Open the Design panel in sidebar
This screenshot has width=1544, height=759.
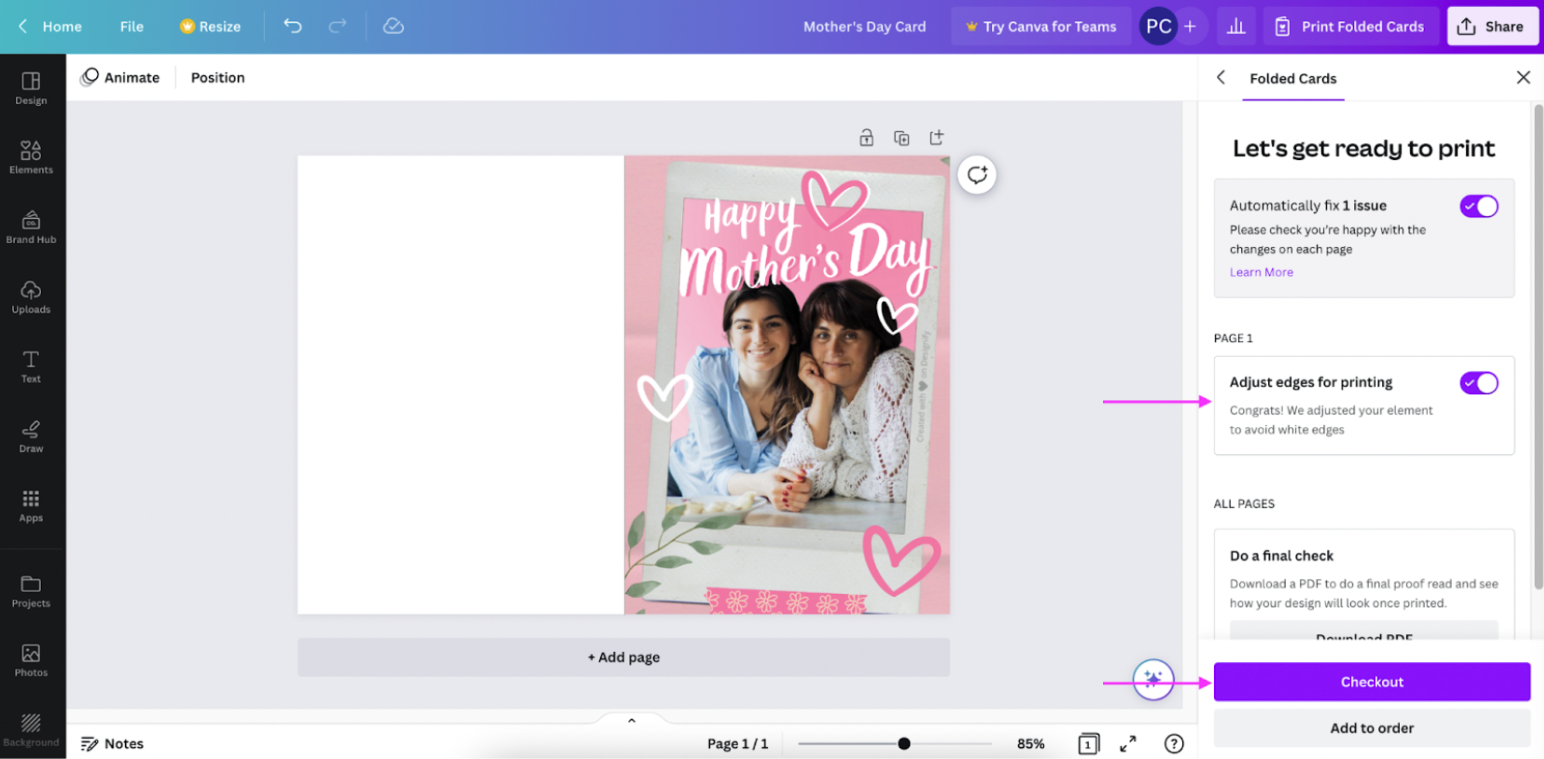tap(31, 88)
